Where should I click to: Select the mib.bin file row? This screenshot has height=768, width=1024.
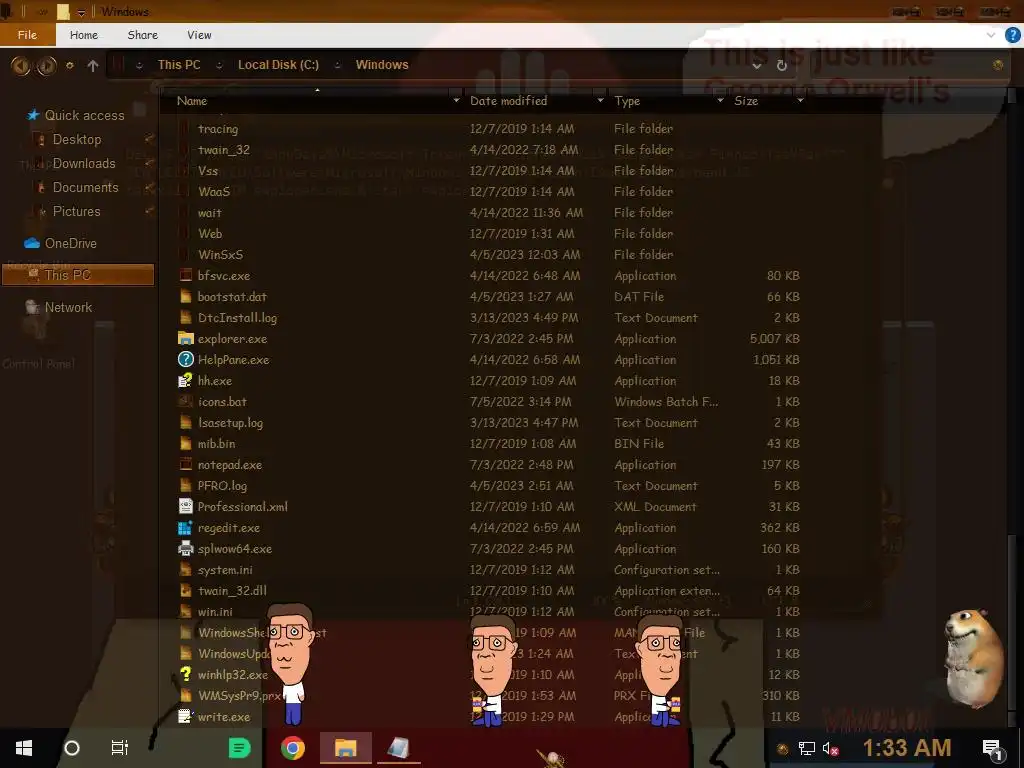pos(488,443)
